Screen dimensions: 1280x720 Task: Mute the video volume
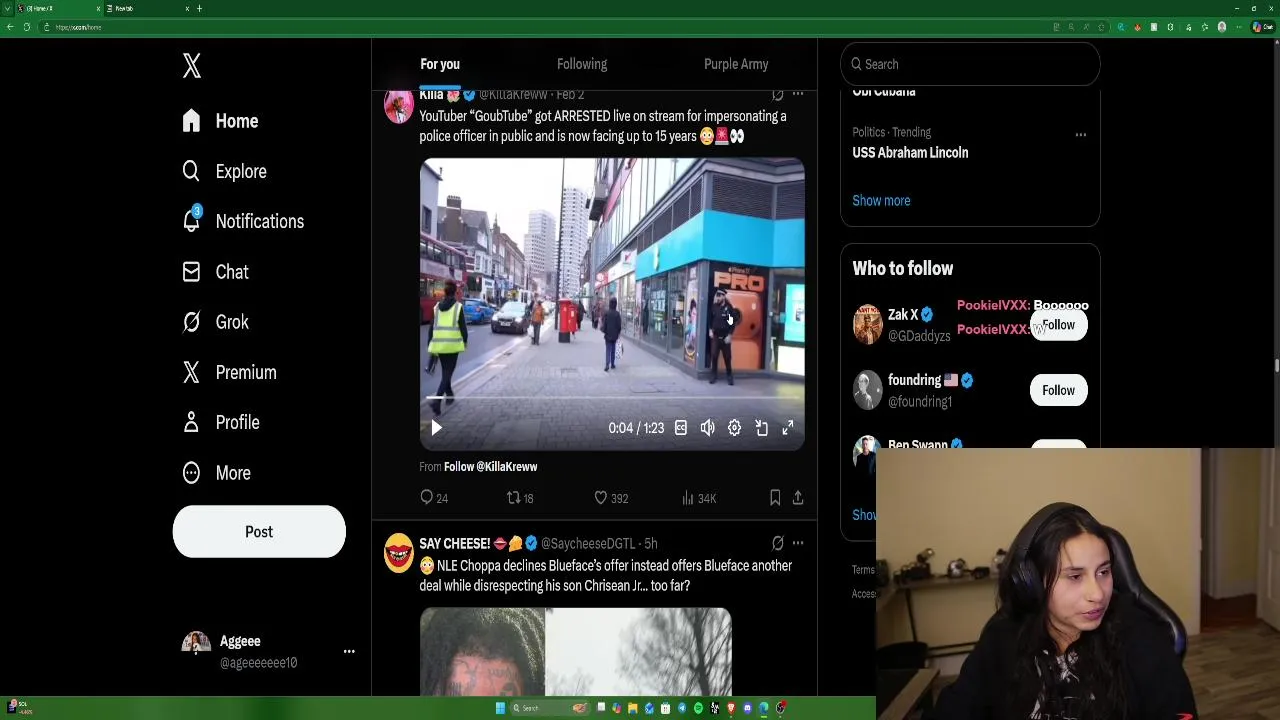point(708,428)
